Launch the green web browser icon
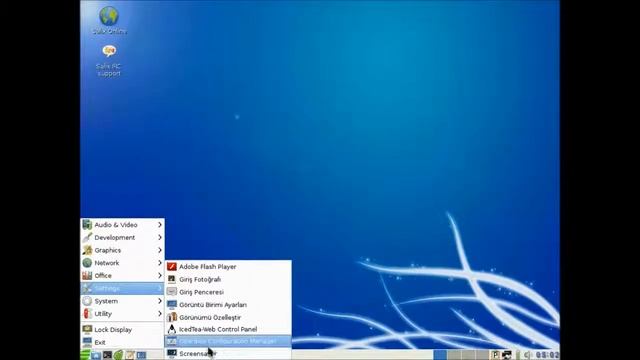 [118, 355]
